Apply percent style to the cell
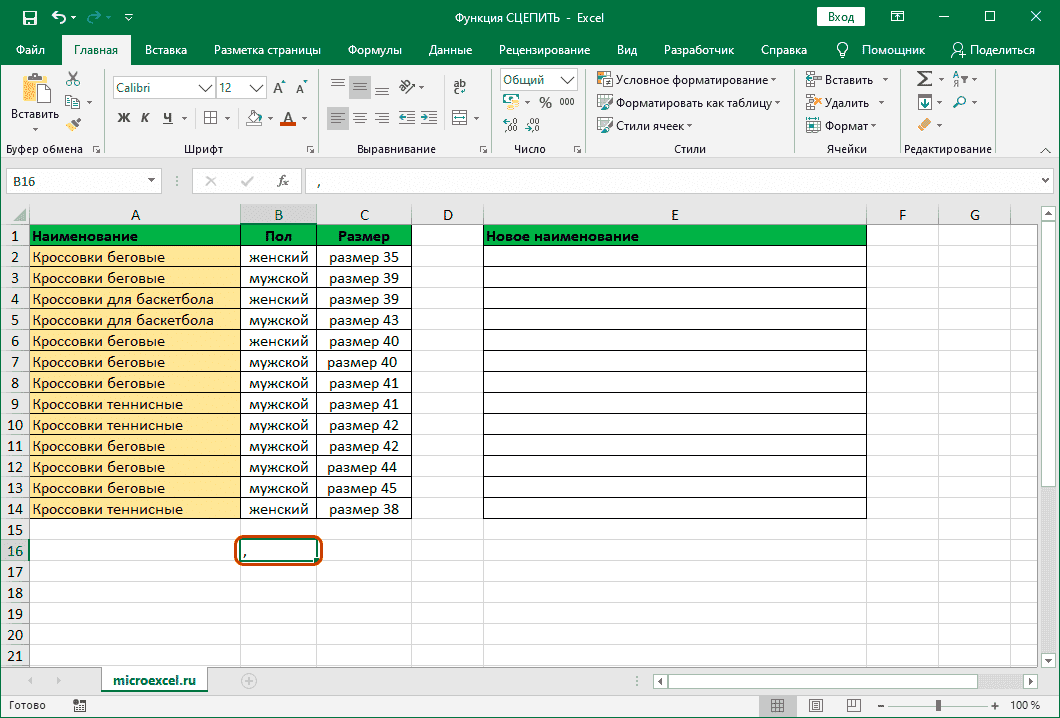Screen dimensions: 1060x718 (x=545, y=102)
